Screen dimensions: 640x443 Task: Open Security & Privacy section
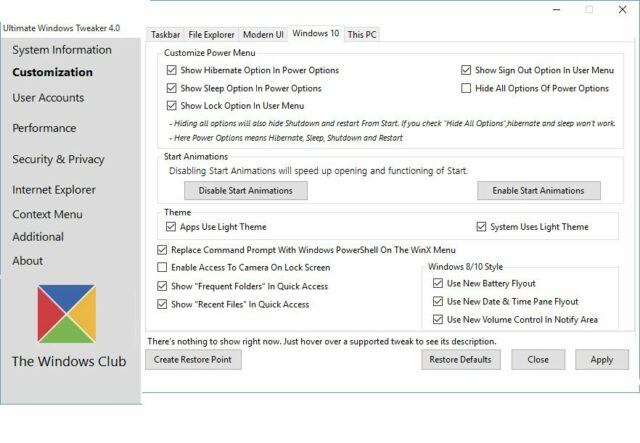click(58, 159)
